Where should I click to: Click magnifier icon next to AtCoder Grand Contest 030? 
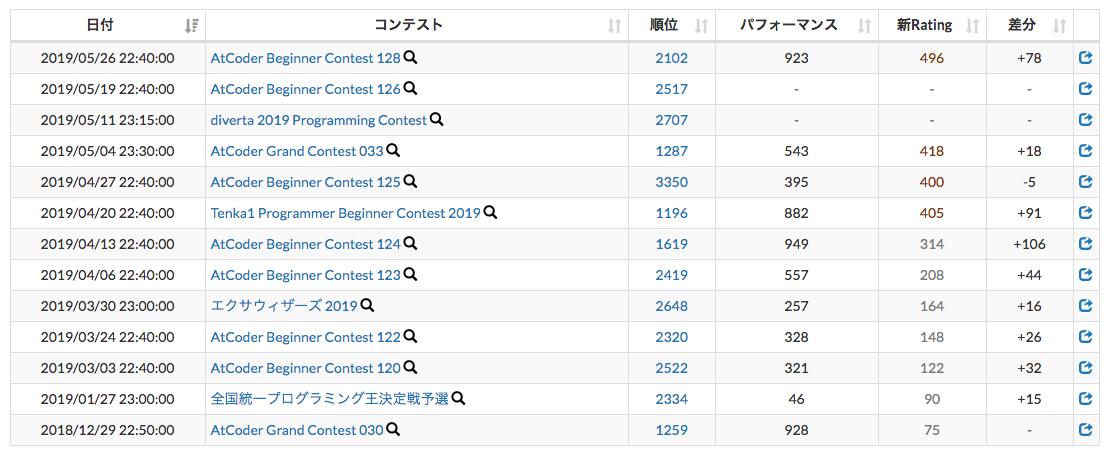click(x=393, y=429)
